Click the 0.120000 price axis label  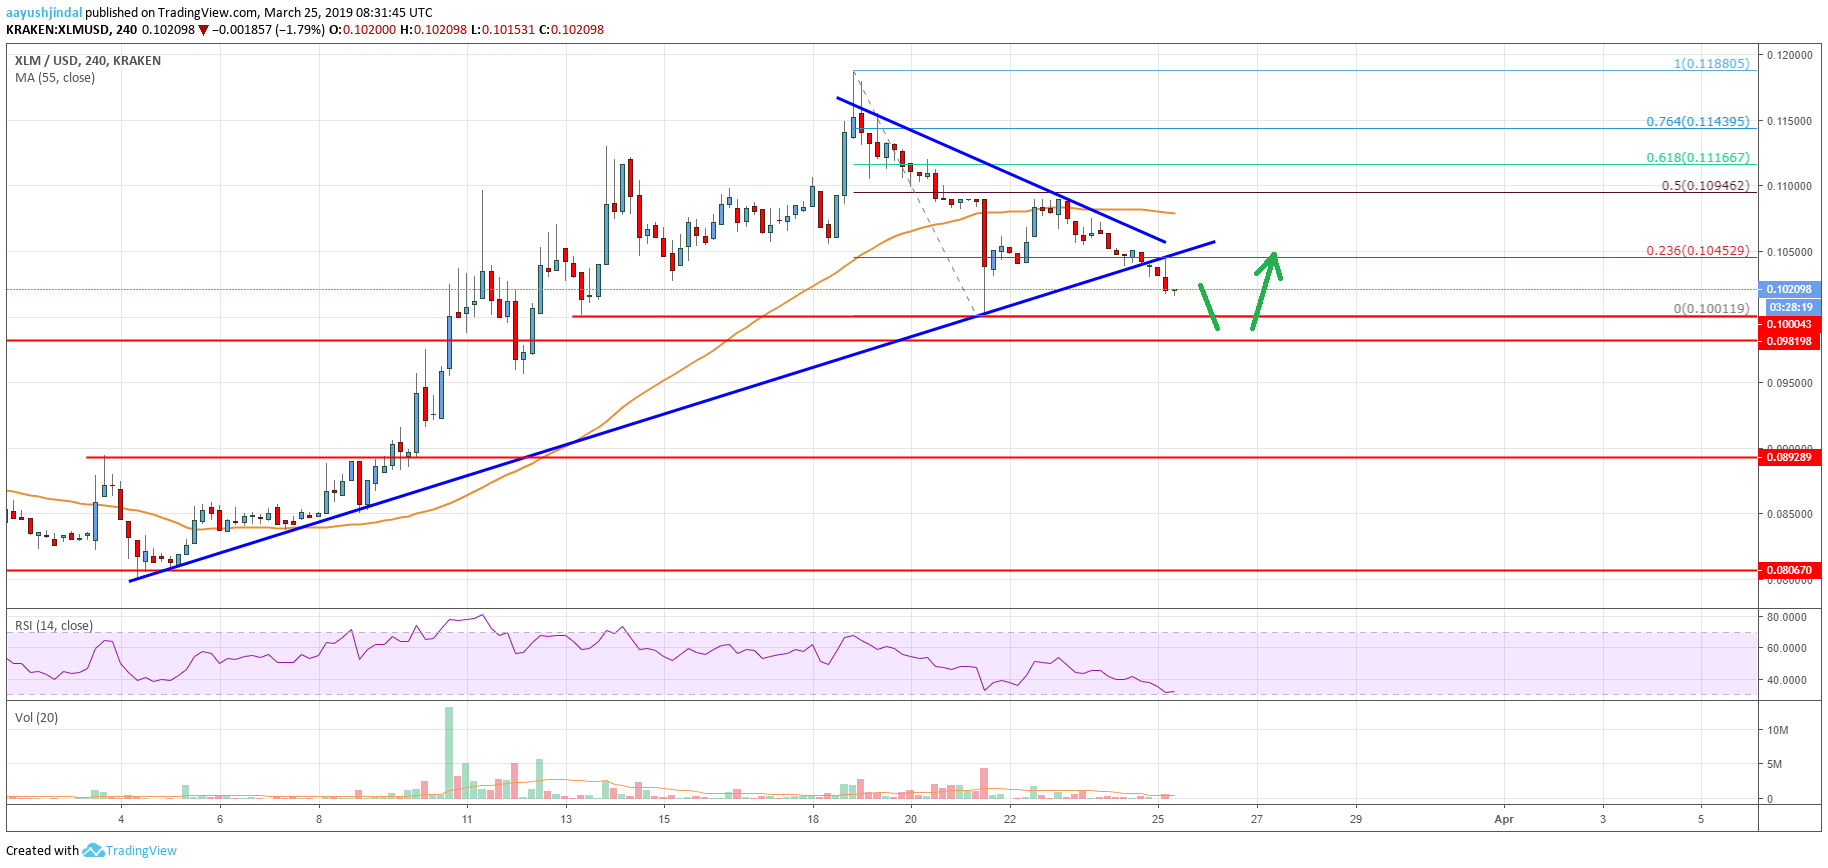coord(1790,55)
